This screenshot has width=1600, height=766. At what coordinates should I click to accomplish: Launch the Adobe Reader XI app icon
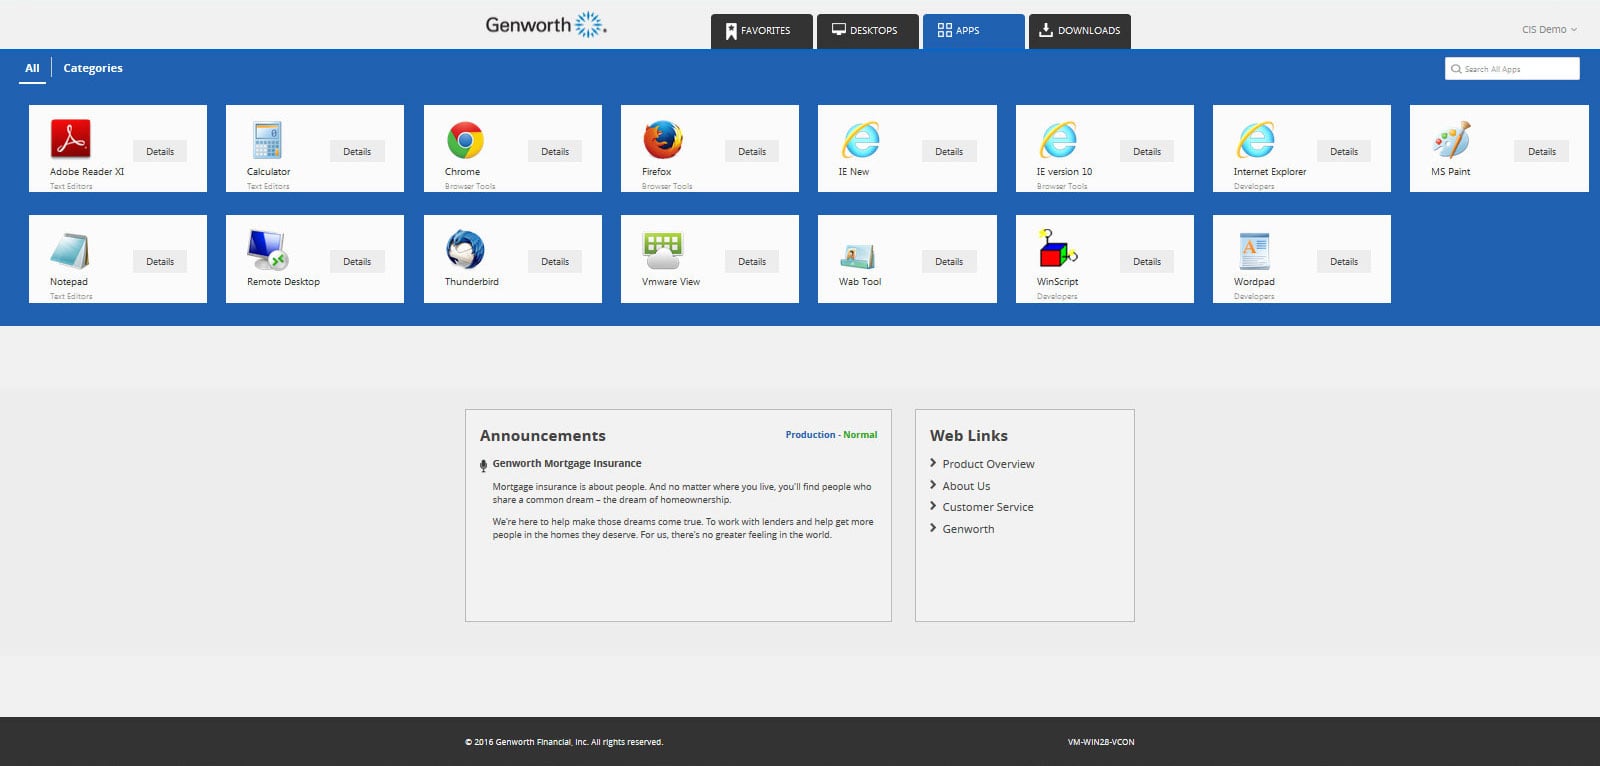[x=71, y=139]
